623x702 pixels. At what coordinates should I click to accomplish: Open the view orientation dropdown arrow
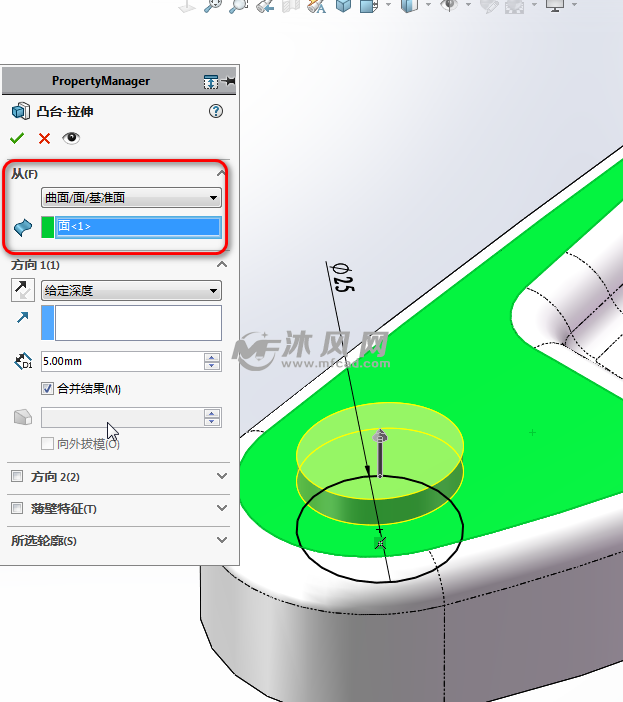pyautogui.click(x=388, y=4)
